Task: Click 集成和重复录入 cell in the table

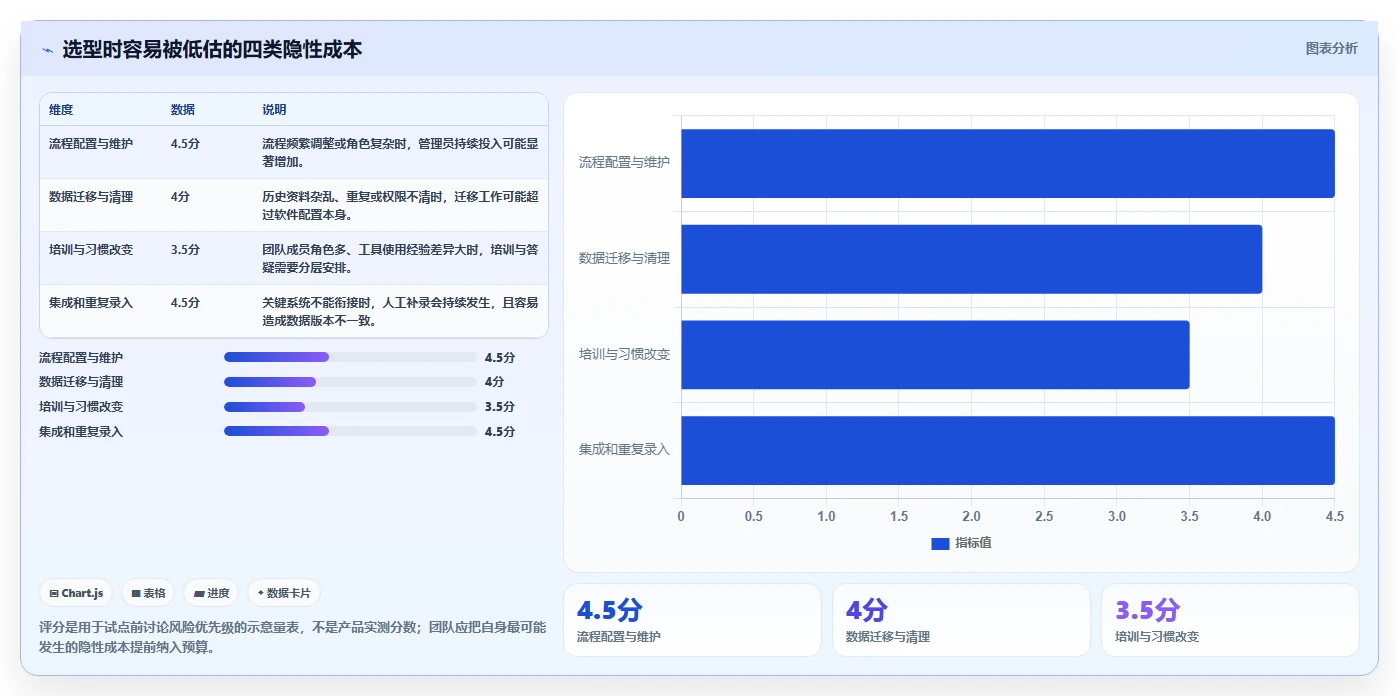Action: click(91, 303)
